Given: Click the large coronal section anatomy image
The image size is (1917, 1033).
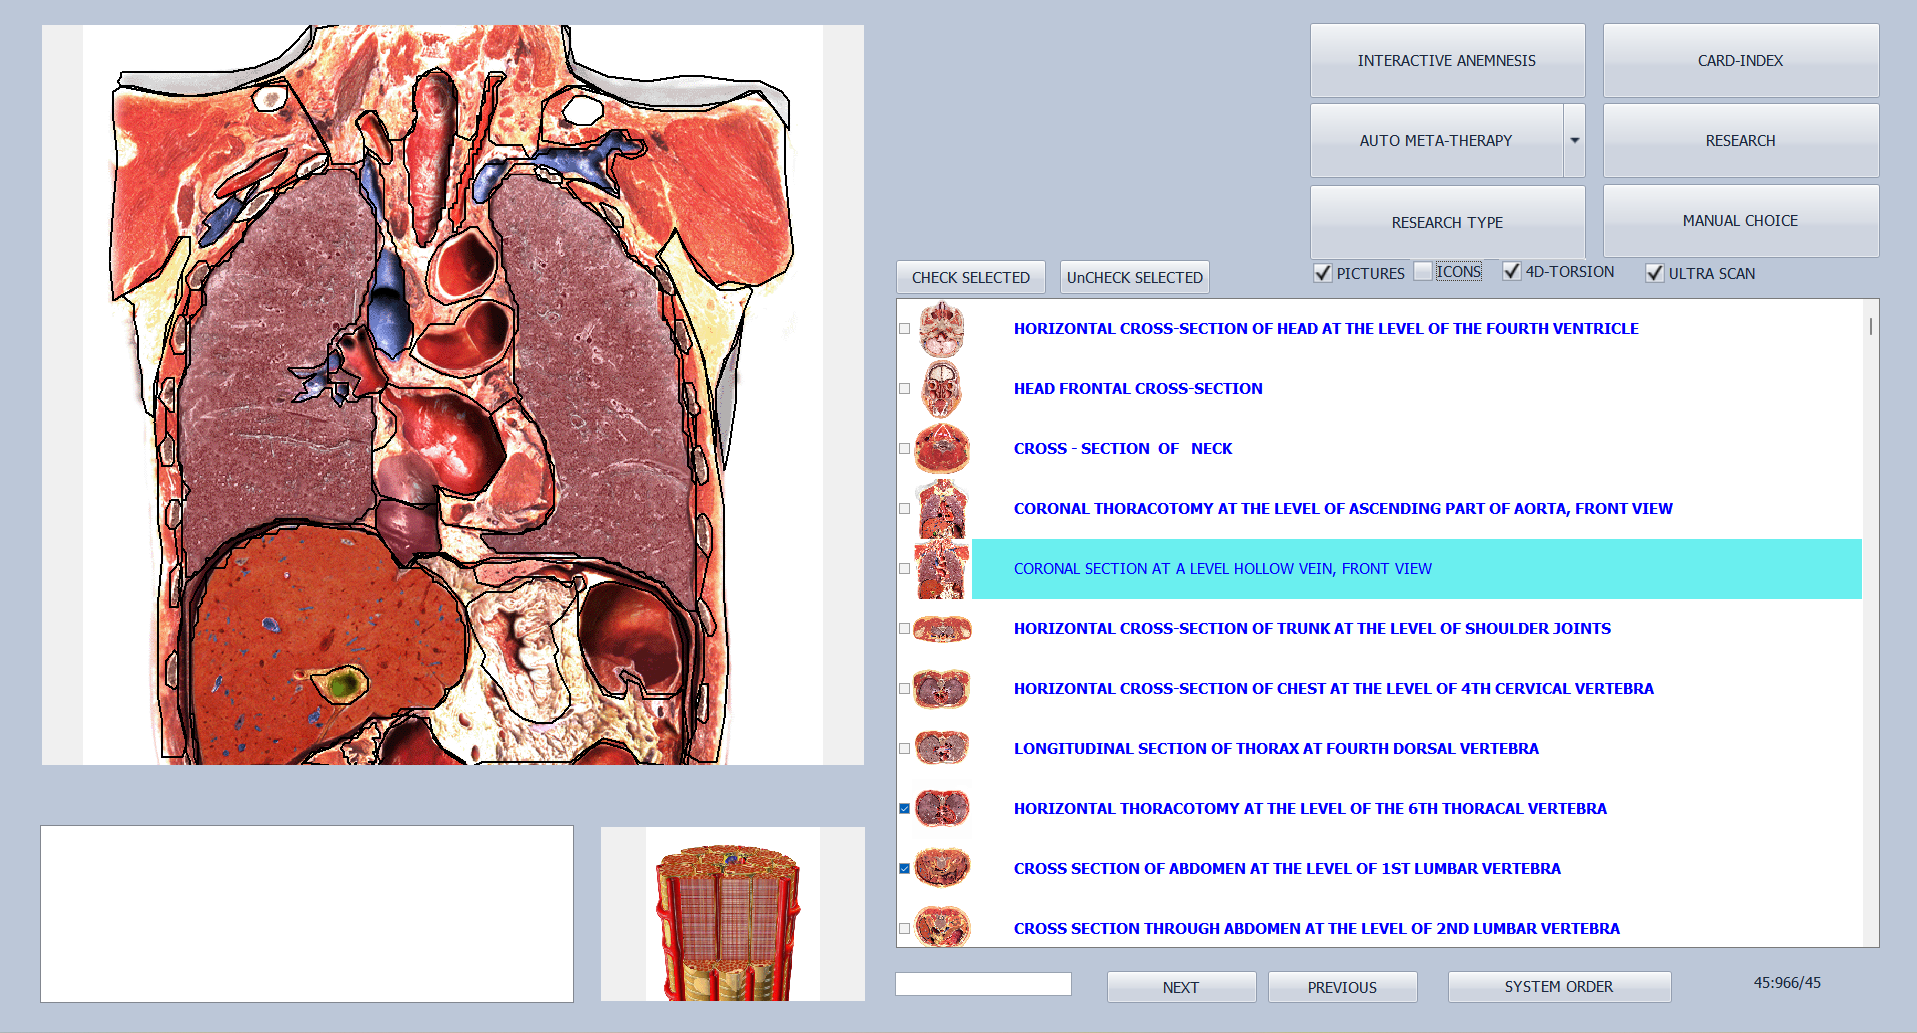Looking at the screenshot, I should [x=453, y=395].
